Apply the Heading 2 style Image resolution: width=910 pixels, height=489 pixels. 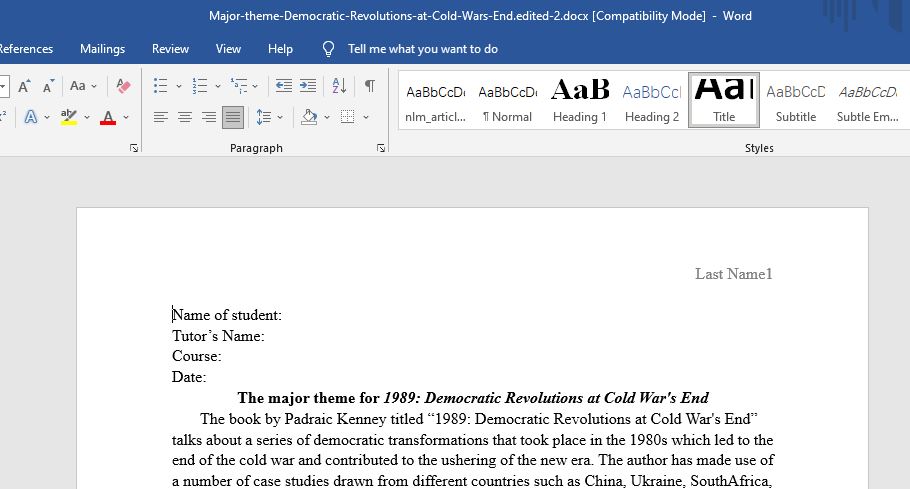(x=651, y=100)
